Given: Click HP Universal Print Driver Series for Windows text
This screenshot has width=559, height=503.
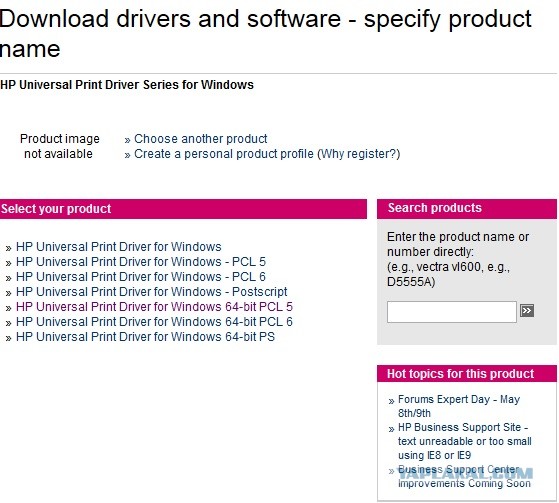Looking at the screenshot, I should [127, 85].
